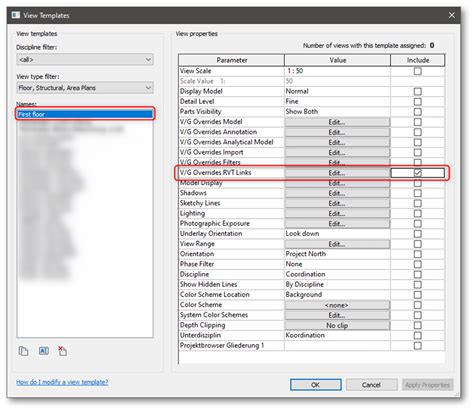Click Edit for V/G Overrides Import
The image size is (474, 411).
(x=337, y=153)
